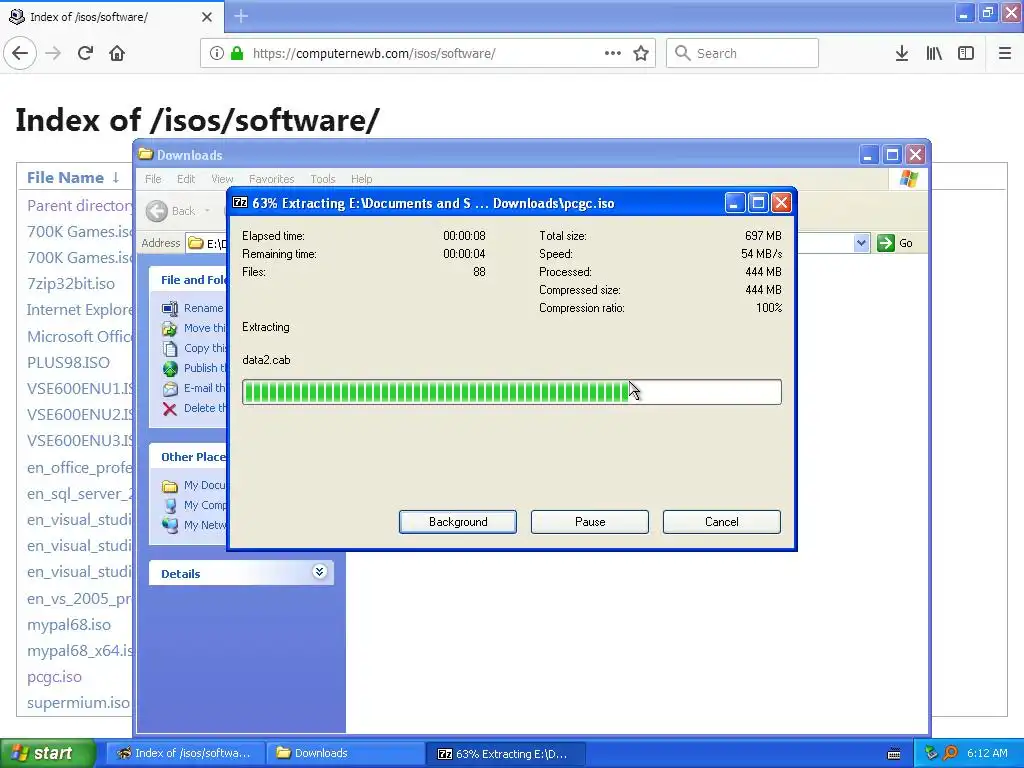Cancel the pcgc.iso extraction

pyautogui.click(x=722, y=522)
